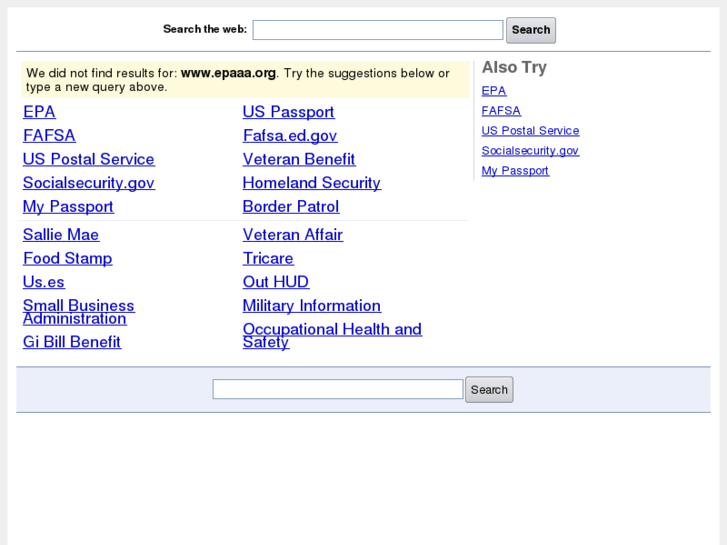Click the top web search input field
This screenshot has width=727, height=545.
pos(377,30)
